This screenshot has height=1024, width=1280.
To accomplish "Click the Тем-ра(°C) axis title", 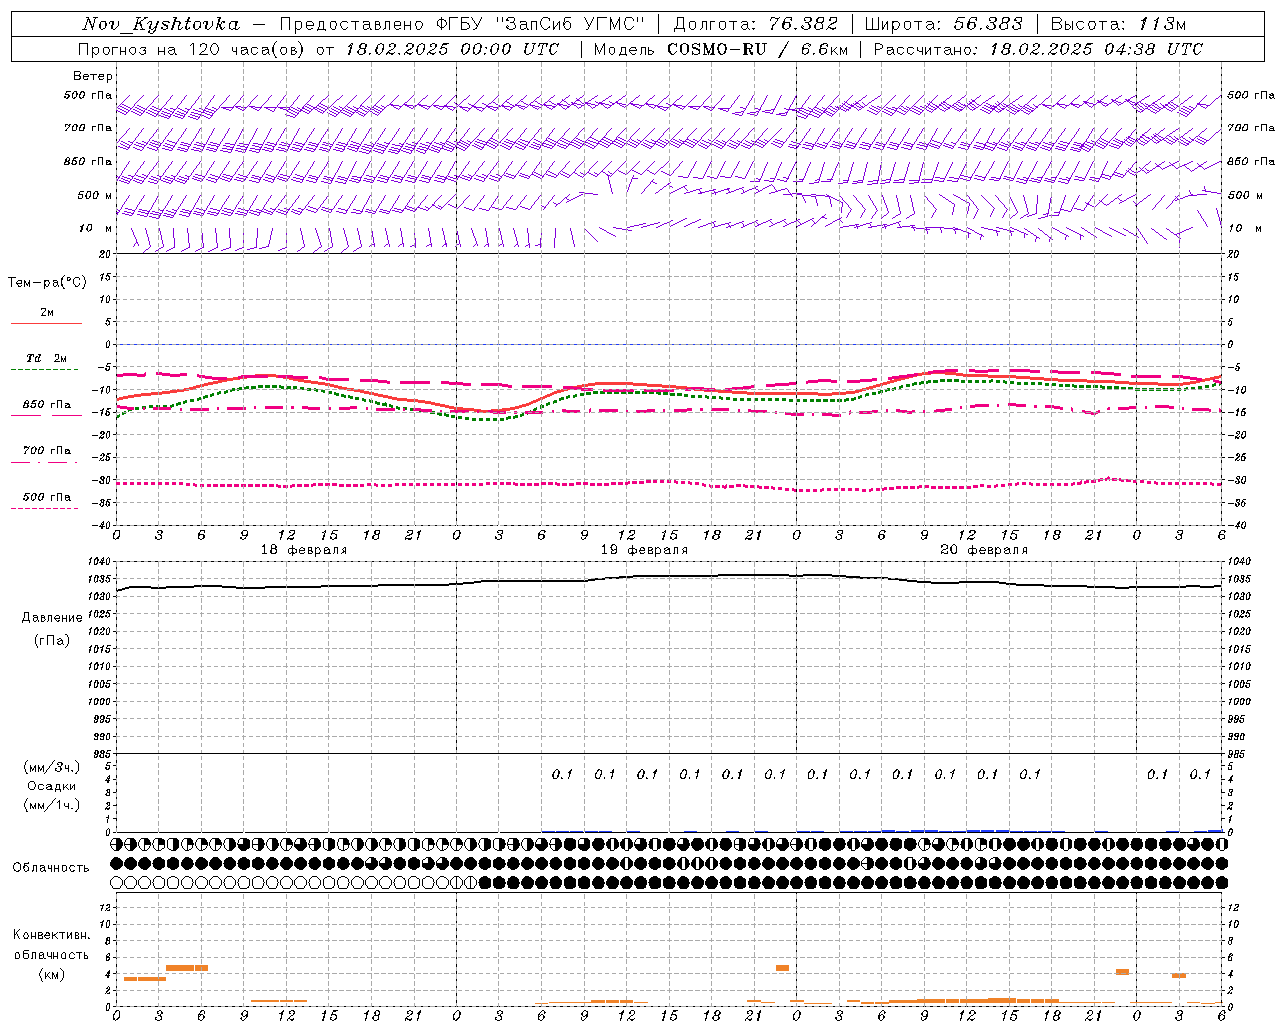I will pyautogui.click(x=47, y=283).
